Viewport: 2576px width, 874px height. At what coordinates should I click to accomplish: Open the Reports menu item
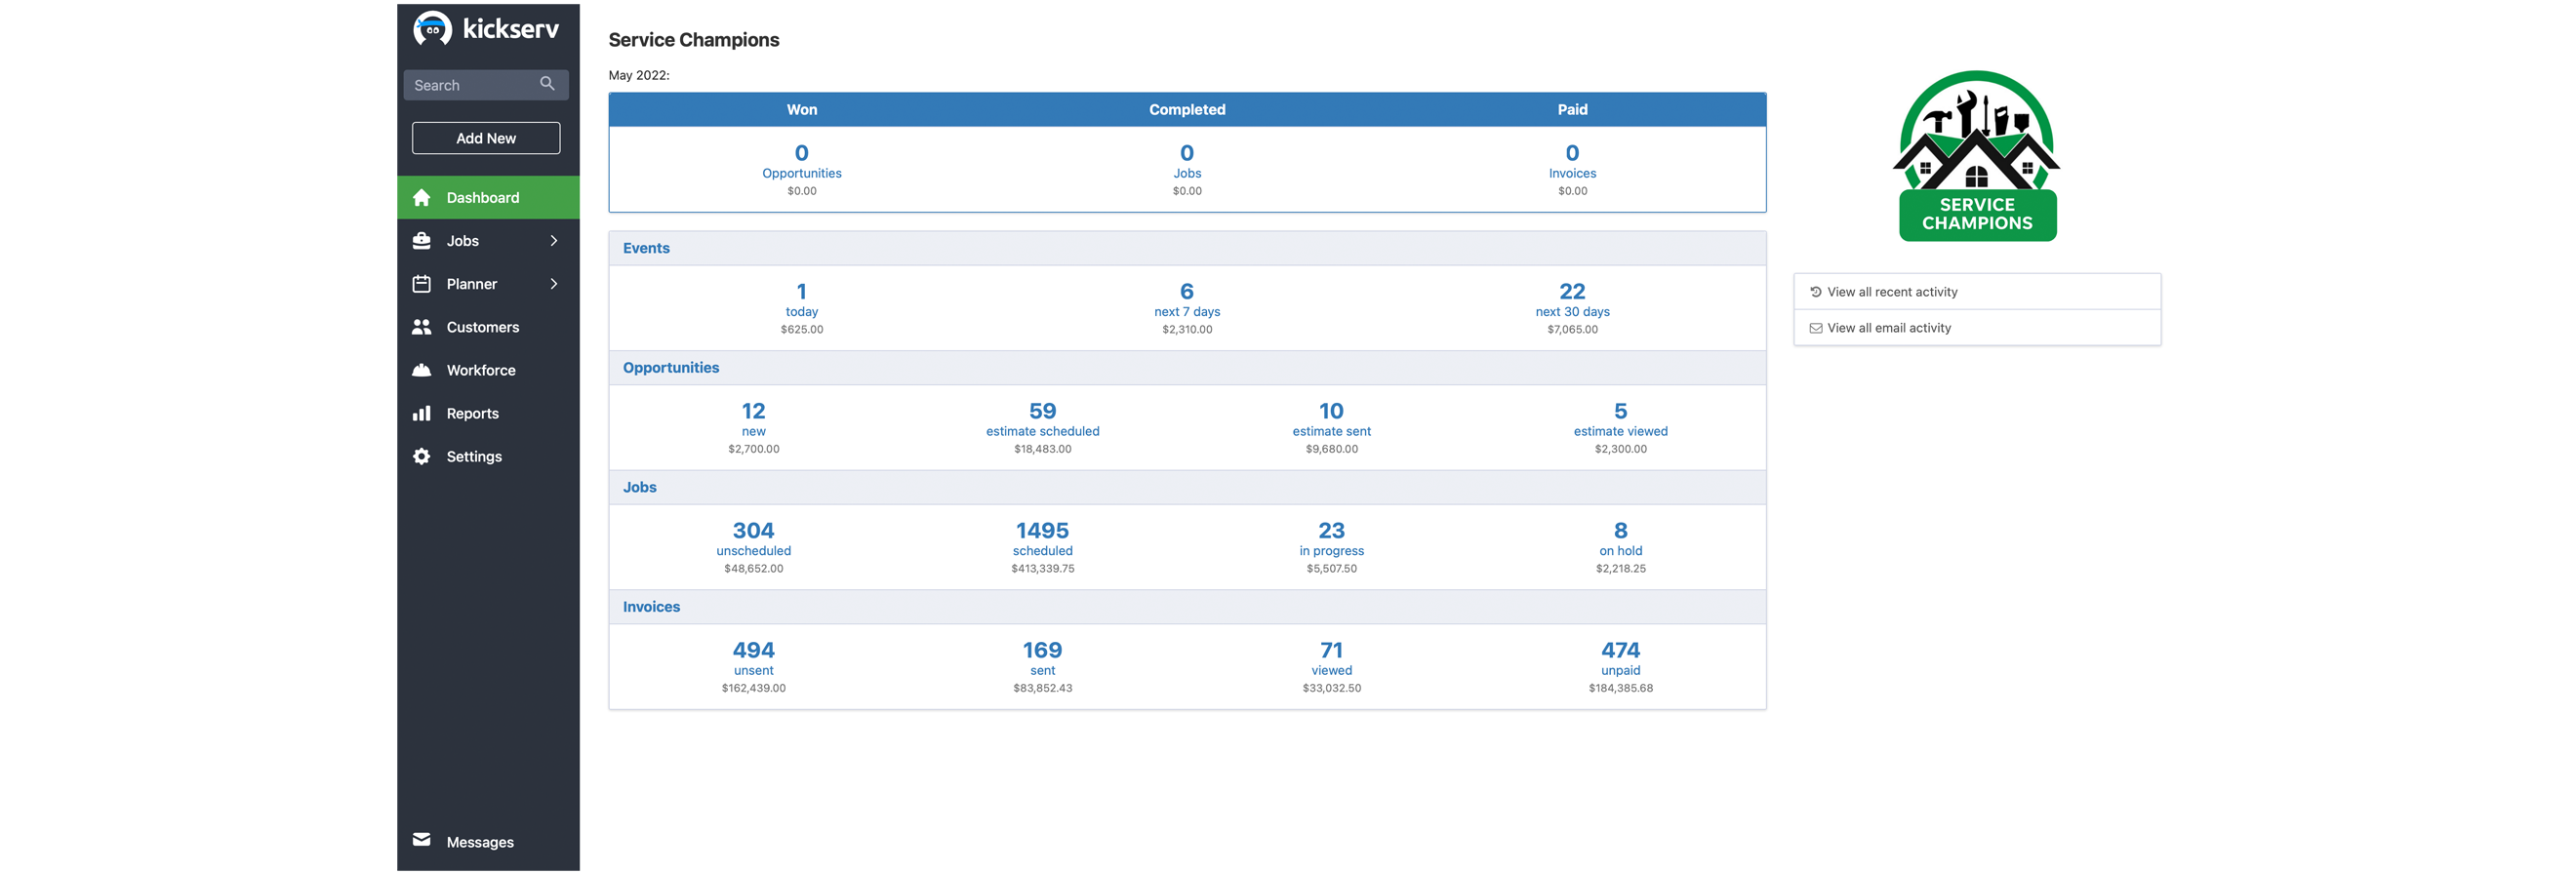pyautogui.click(x=488, y=413)
